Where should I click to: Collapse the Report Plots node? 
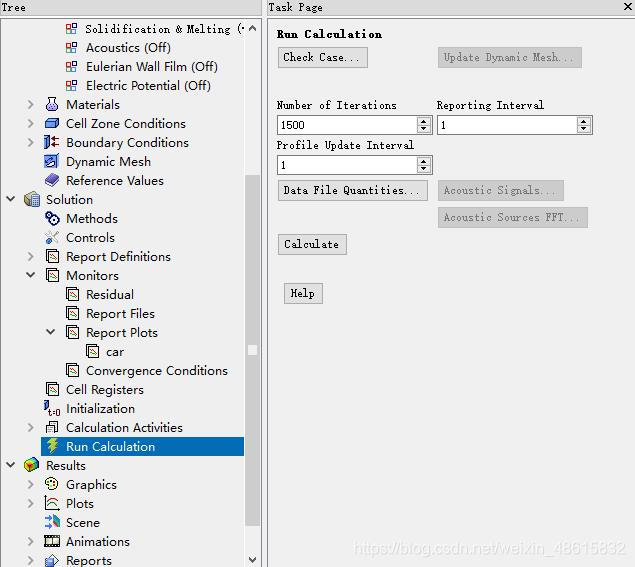[x=51, y=333]
